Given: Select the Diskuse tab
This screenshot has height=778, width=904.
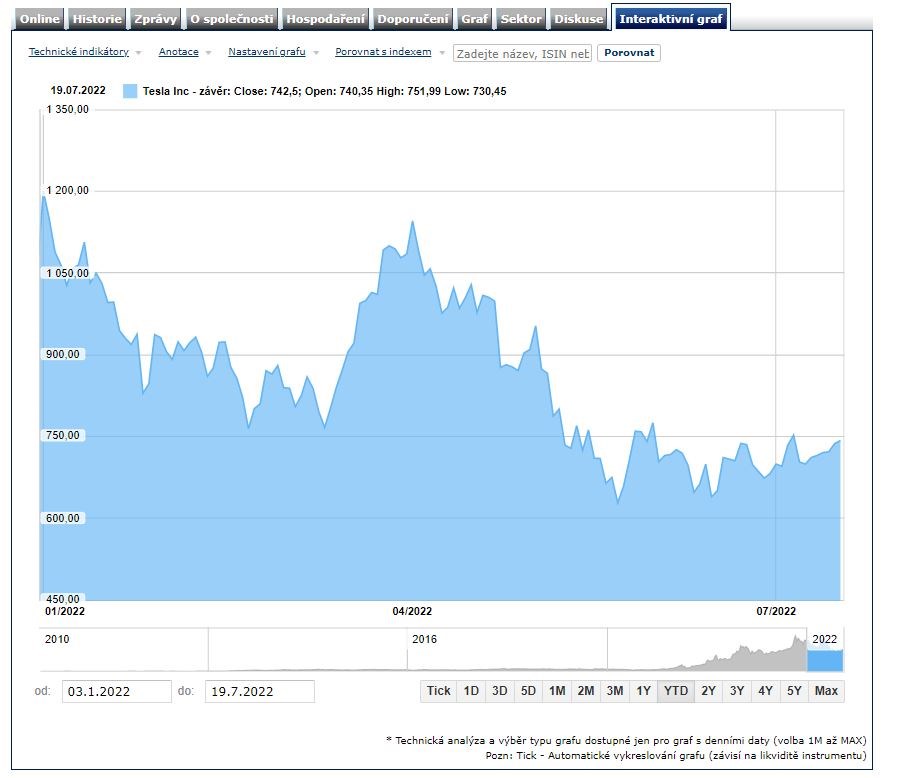Looking at the screenshot, I should coord(579,19).
